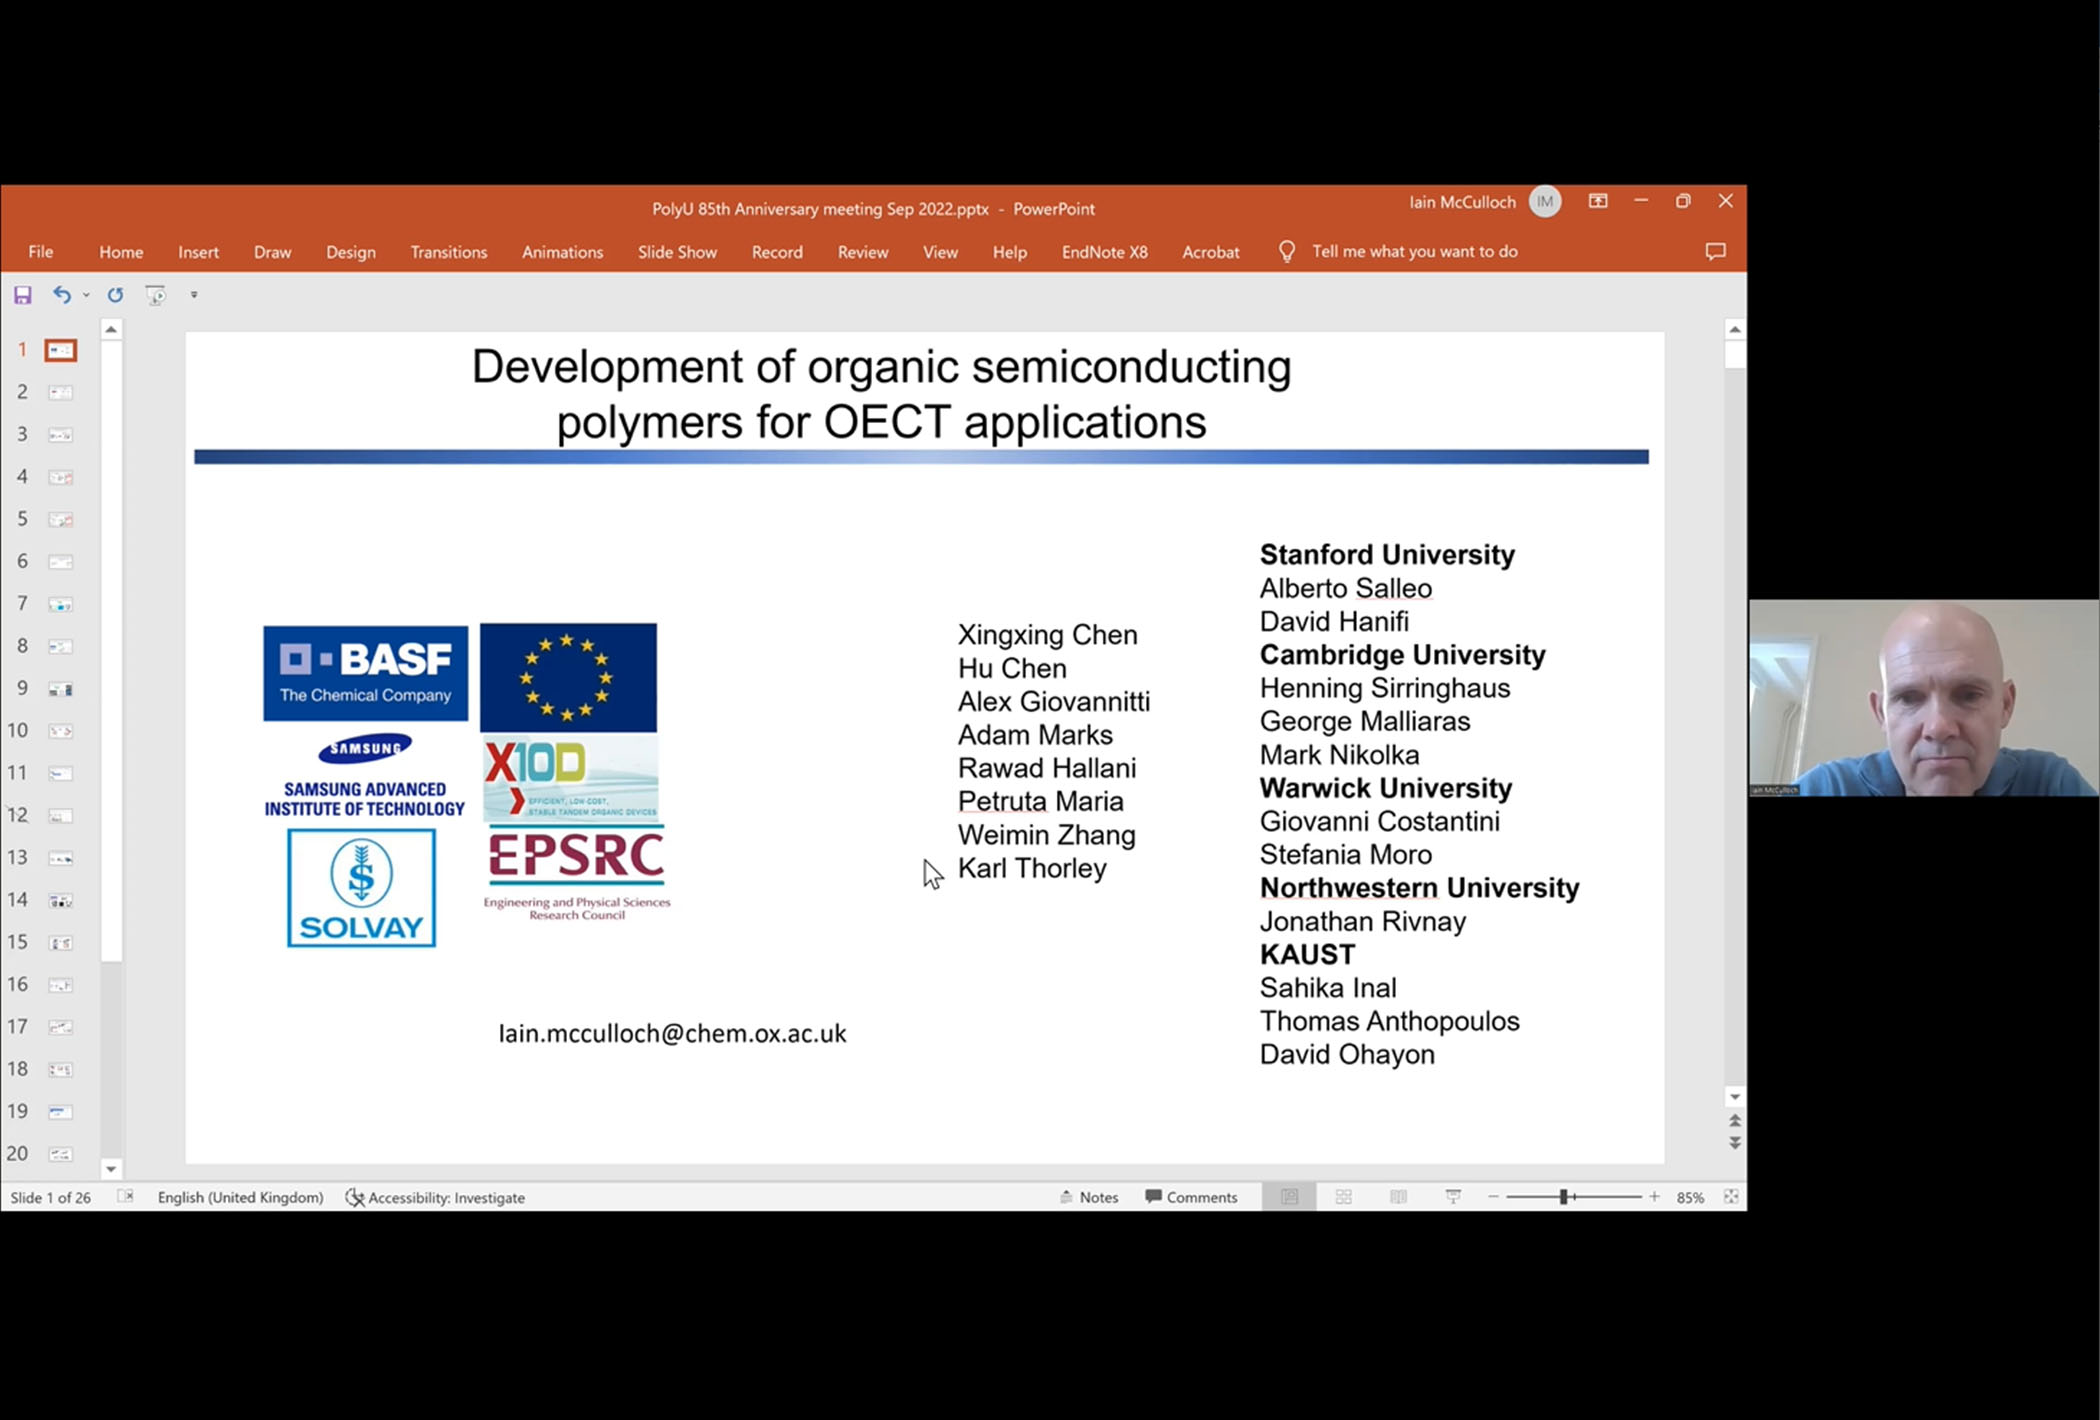Click the Undo arrow icon
The width and height of the screenshot is (2100, 1420).
(62, 295)
